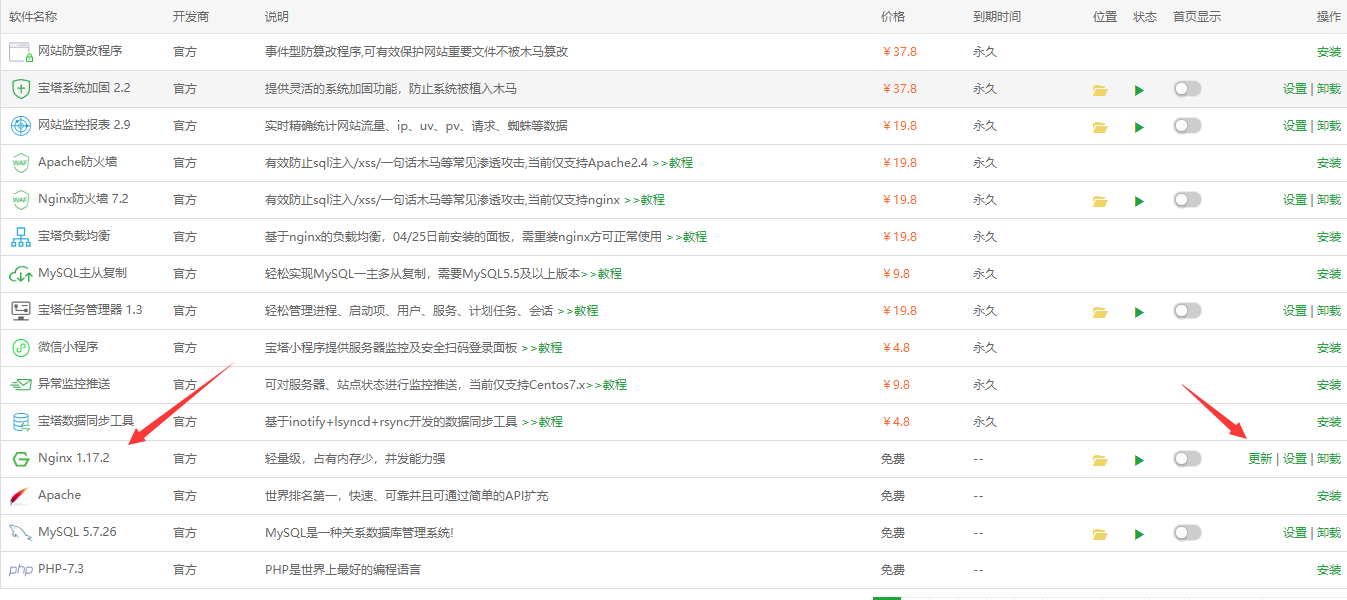Toggle homepage display for 宝塔任务管理器

(x=1187, y=311)
